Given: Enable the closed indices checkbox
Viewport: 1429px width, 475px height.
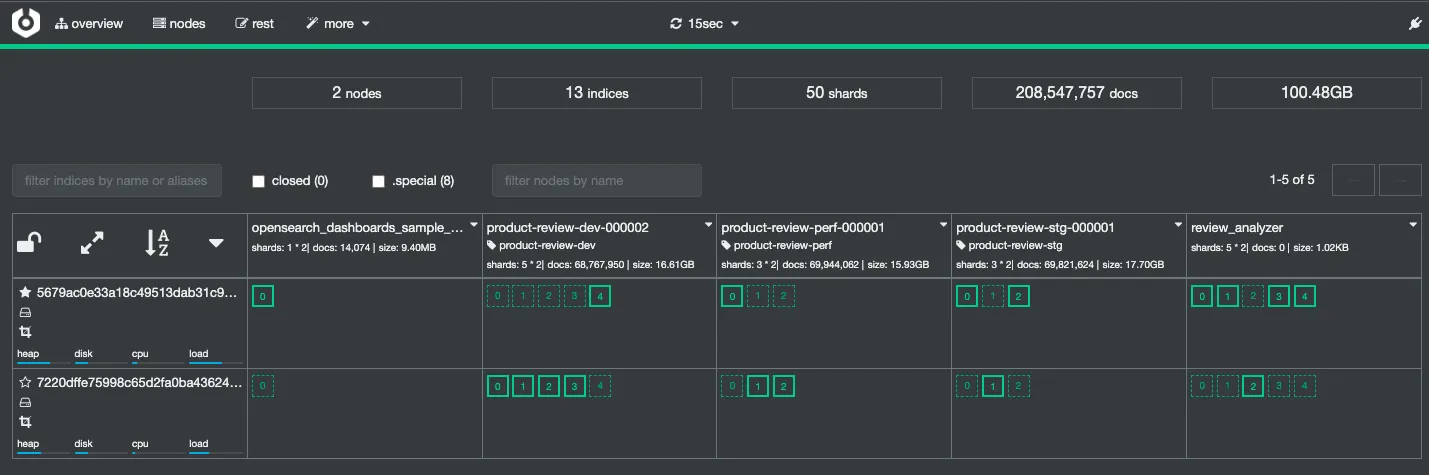Looking at the screenshot, I should click(259, 181).
